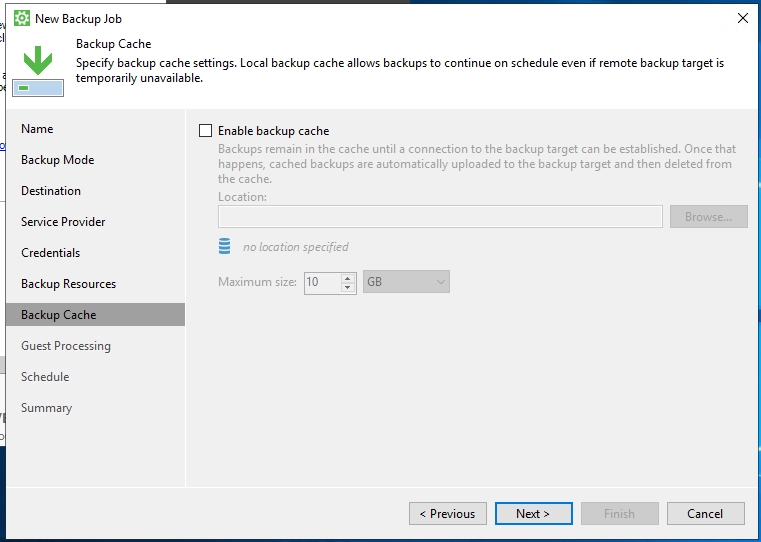Close the New Backup Job dialog

tap(742, 18)
